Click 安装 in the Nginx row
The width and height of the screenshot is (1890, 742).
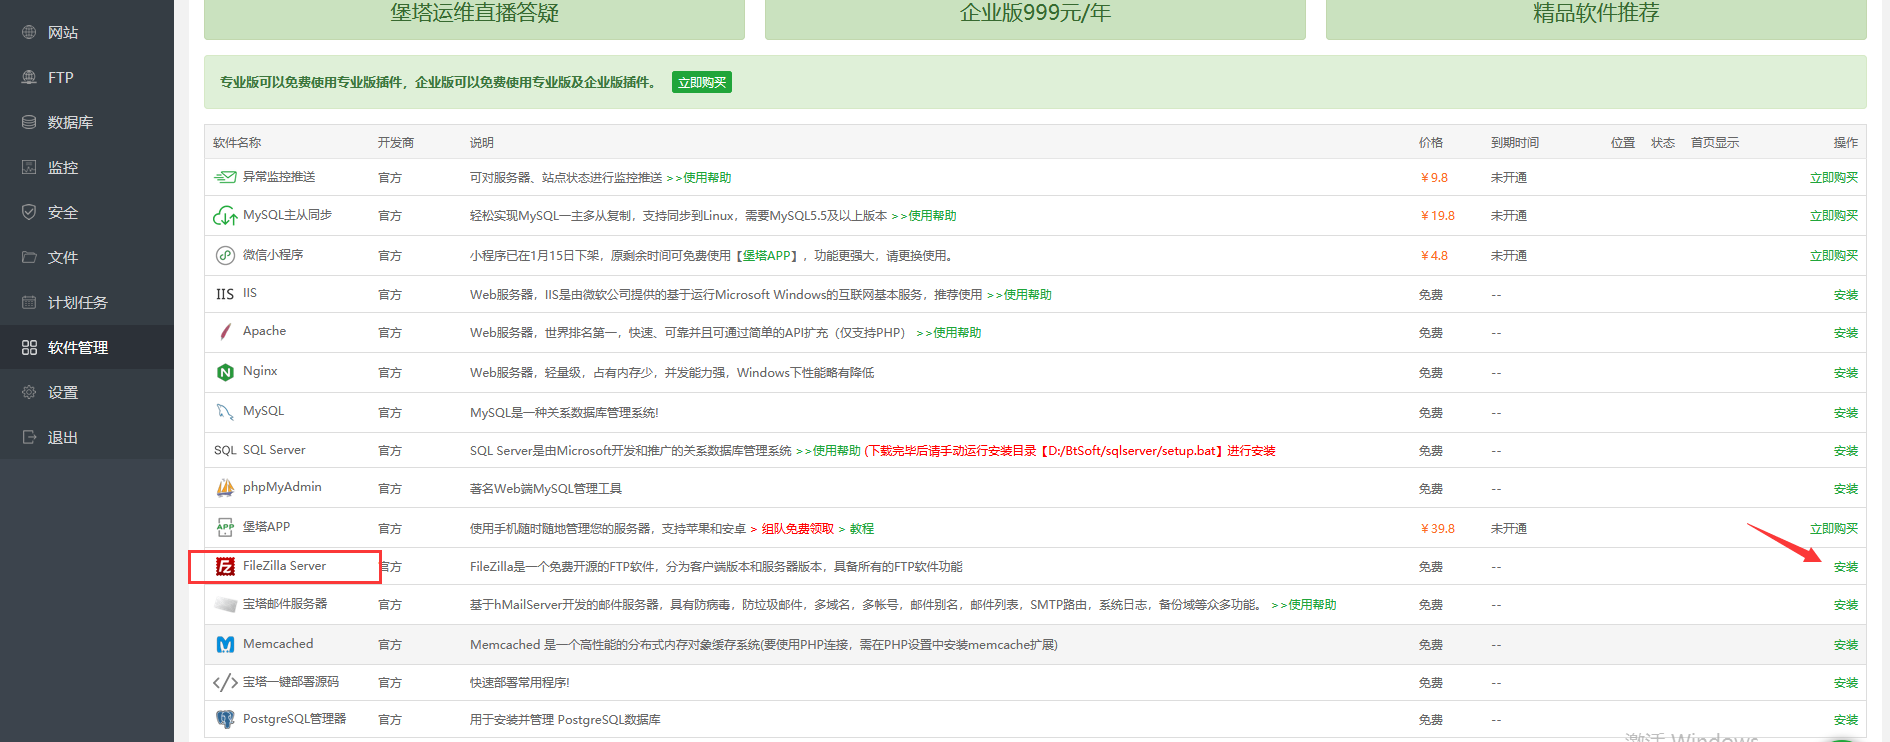1845,372
